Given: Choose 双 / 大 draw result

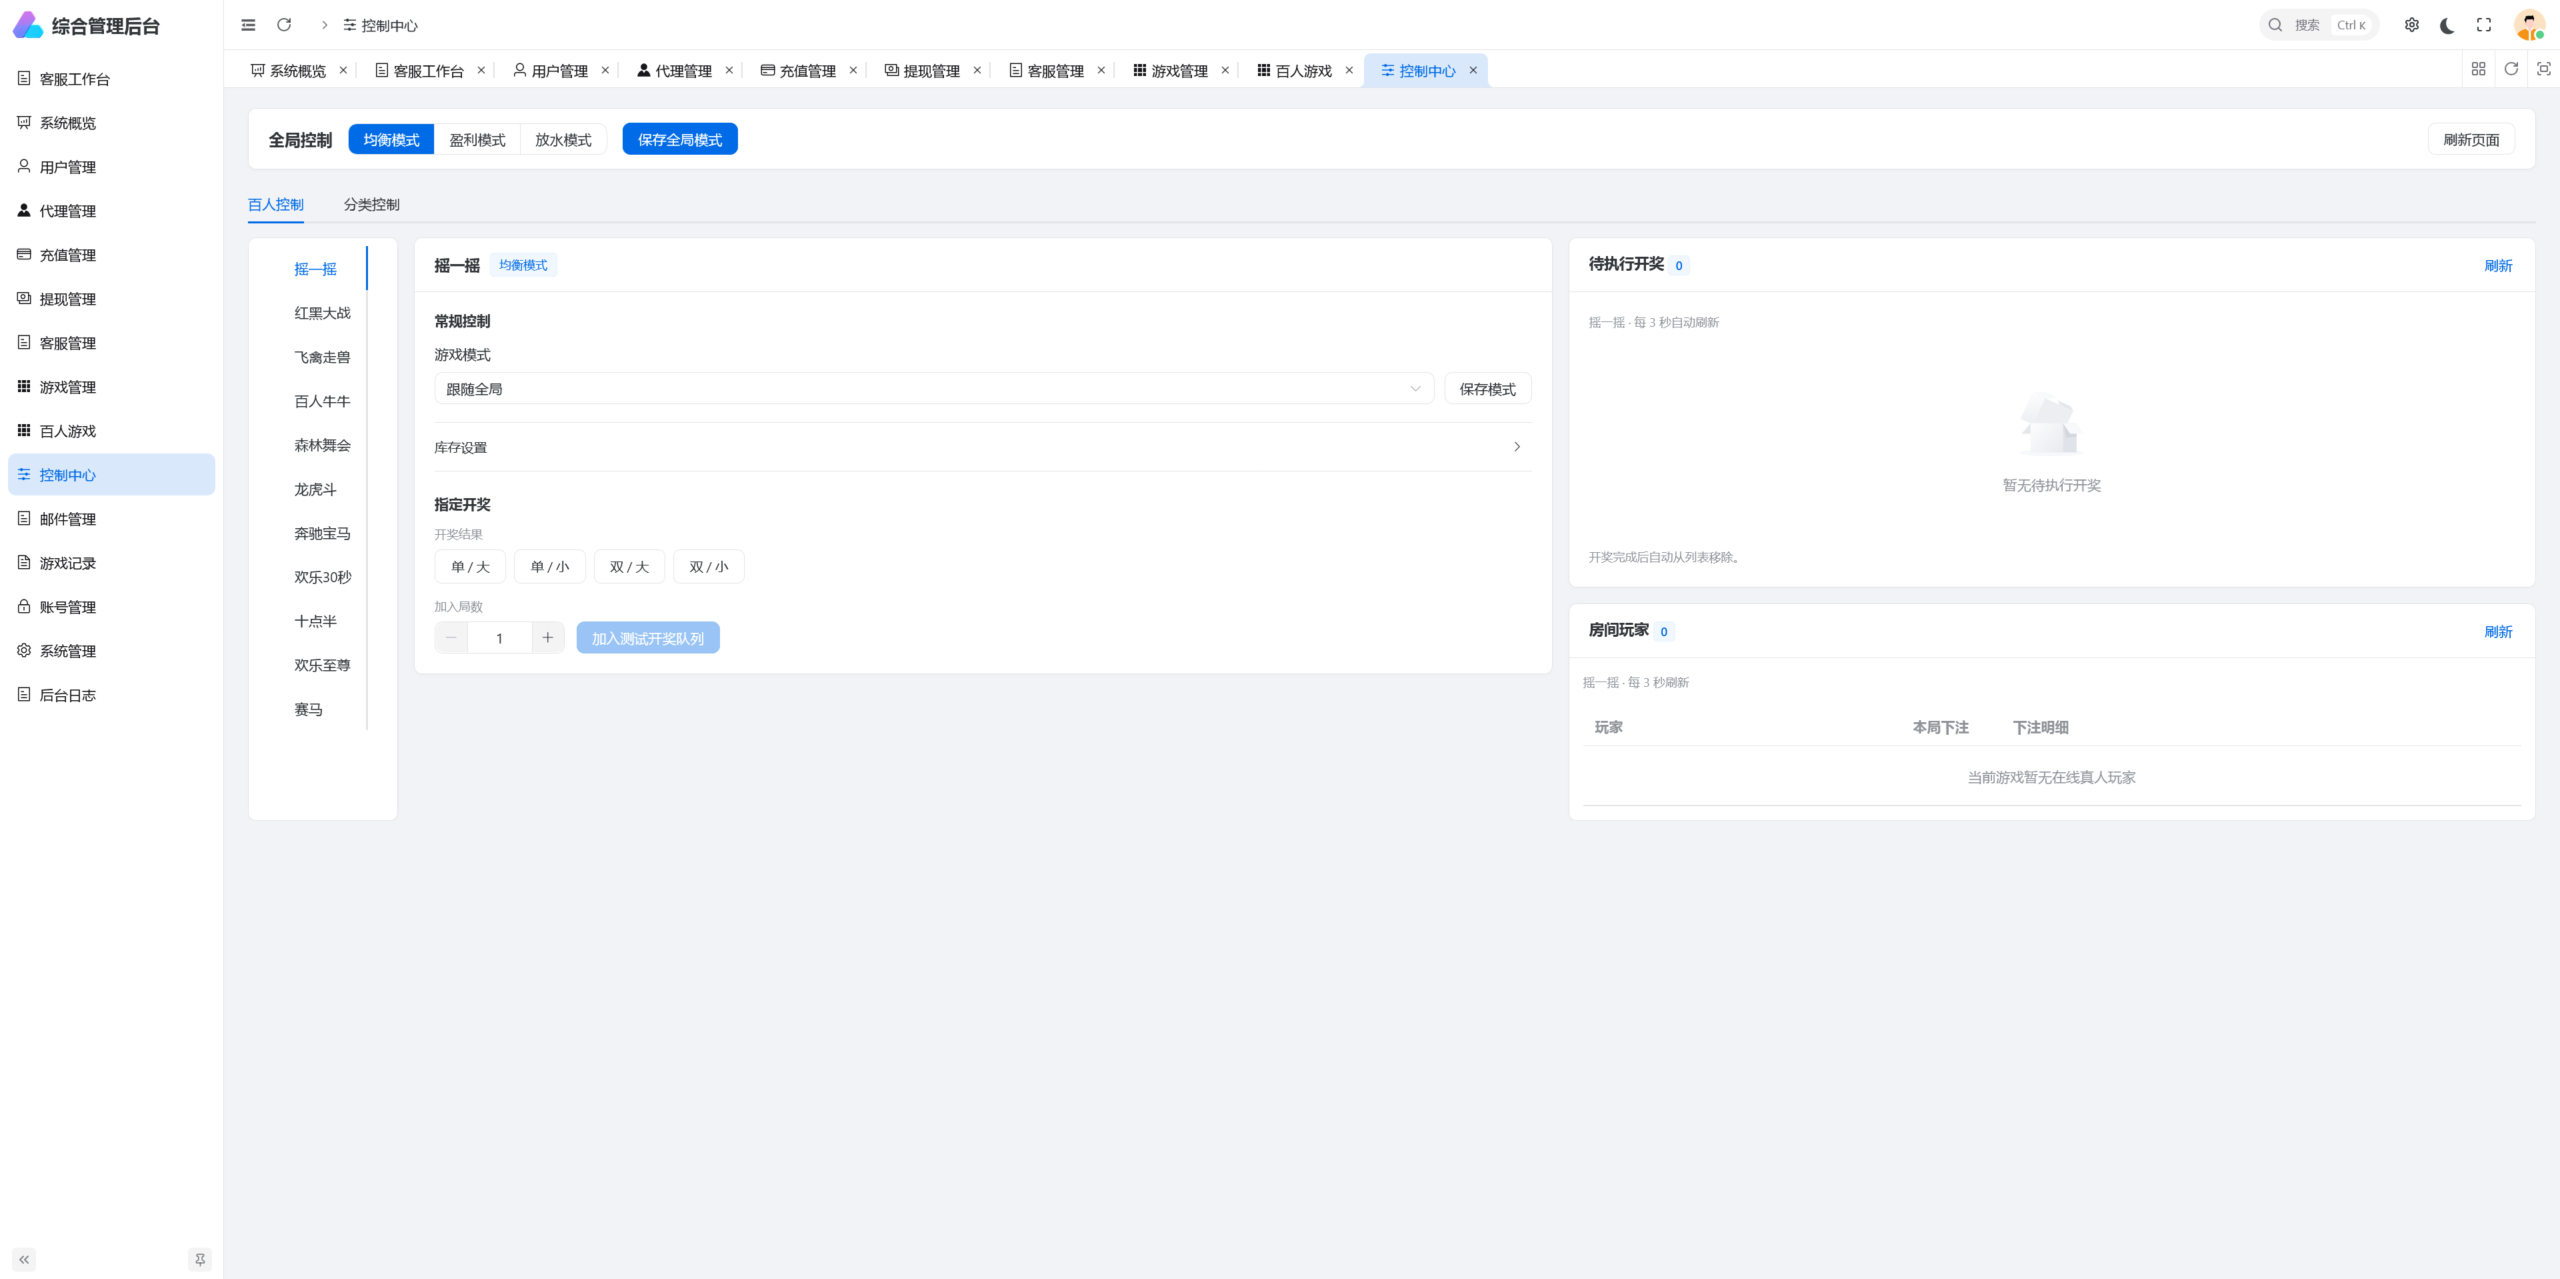Looking at the screenshot, I should 629,566.
